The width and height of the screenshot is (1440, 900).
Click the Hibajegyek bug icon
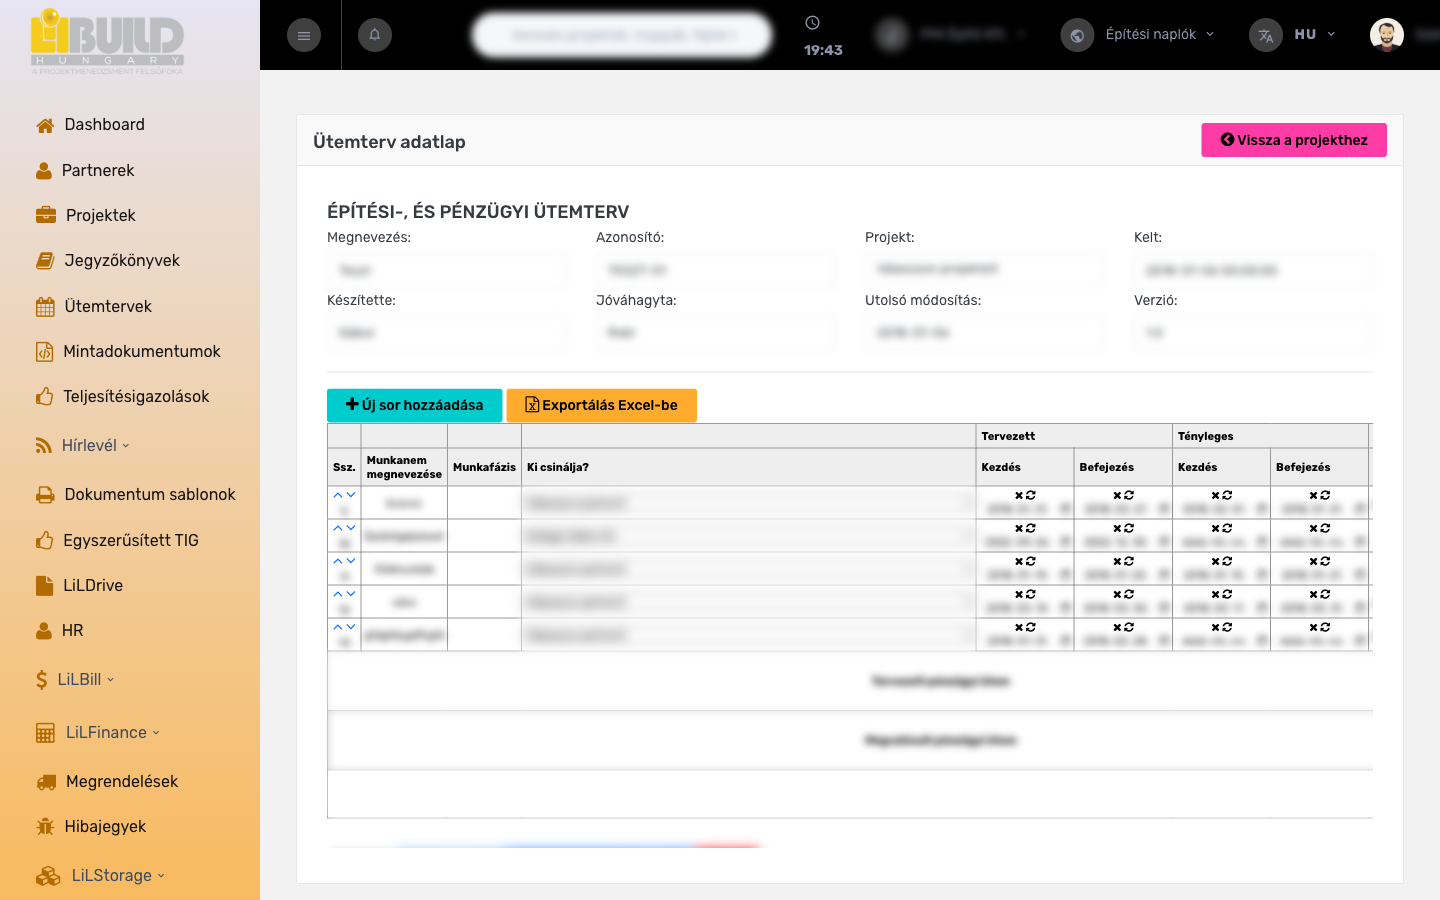(45, 827)
